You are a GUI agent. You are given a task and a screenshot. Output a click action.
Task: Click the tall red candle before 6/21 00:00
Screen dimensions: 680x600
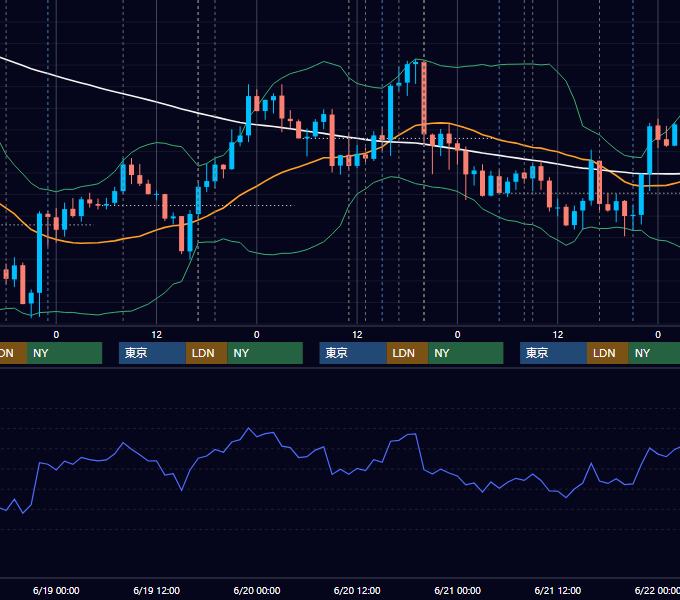424,99
